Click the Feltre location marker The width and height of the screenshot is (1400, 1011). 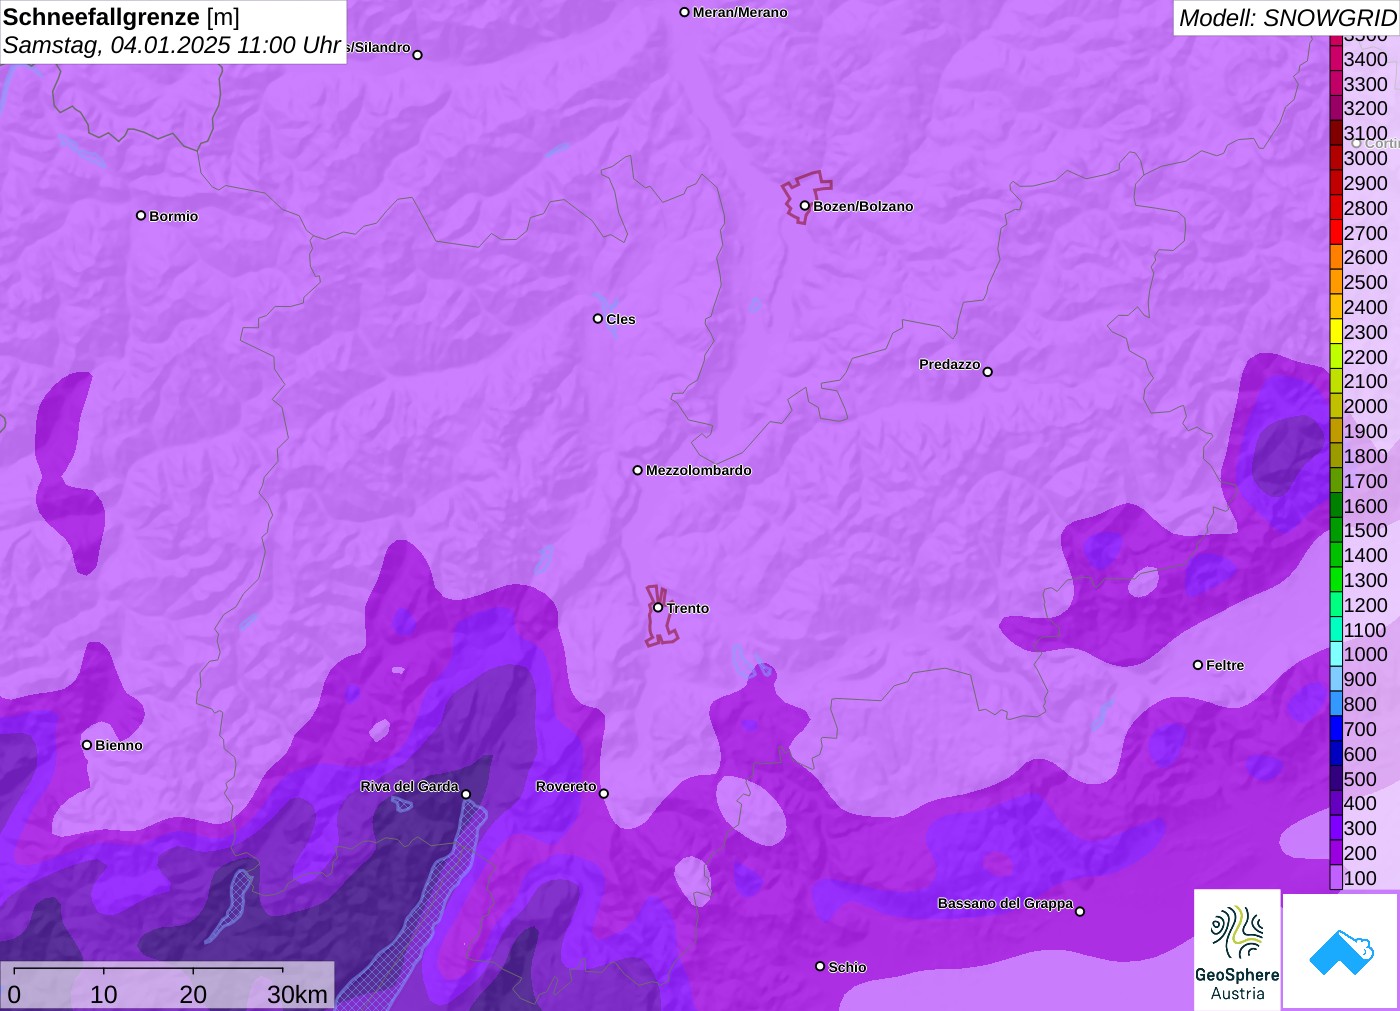[x=1198, y=665]
